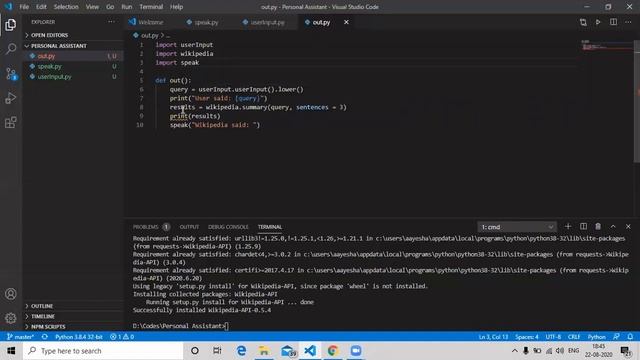Open the Extensions view
The image size is (640, 360).
(11, 122)
